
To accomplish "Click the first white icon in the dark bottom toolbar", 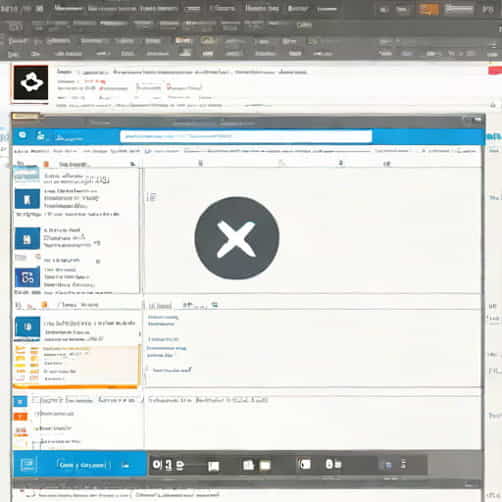I will coord(157,464).
